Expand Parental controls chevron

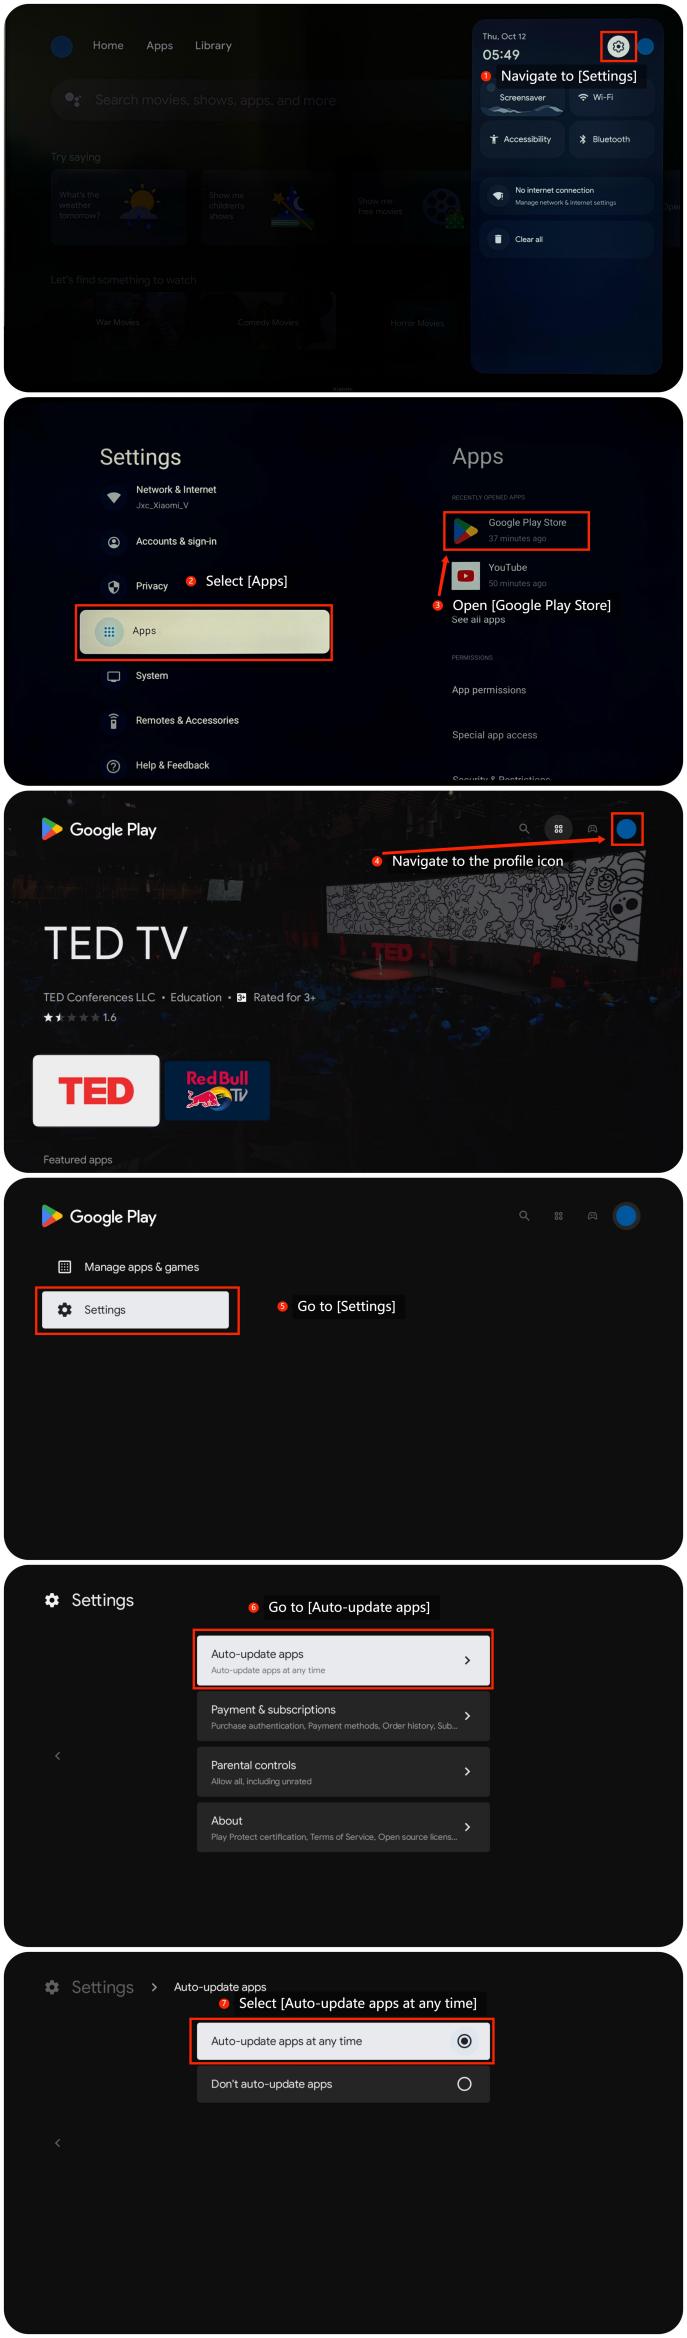click(467, 1771)
